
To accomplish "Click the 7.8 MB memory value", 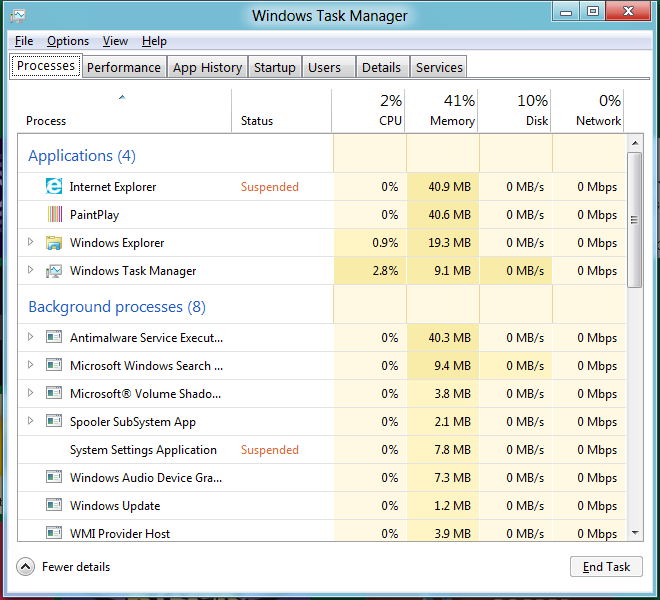I will click(x=452, y=450).
